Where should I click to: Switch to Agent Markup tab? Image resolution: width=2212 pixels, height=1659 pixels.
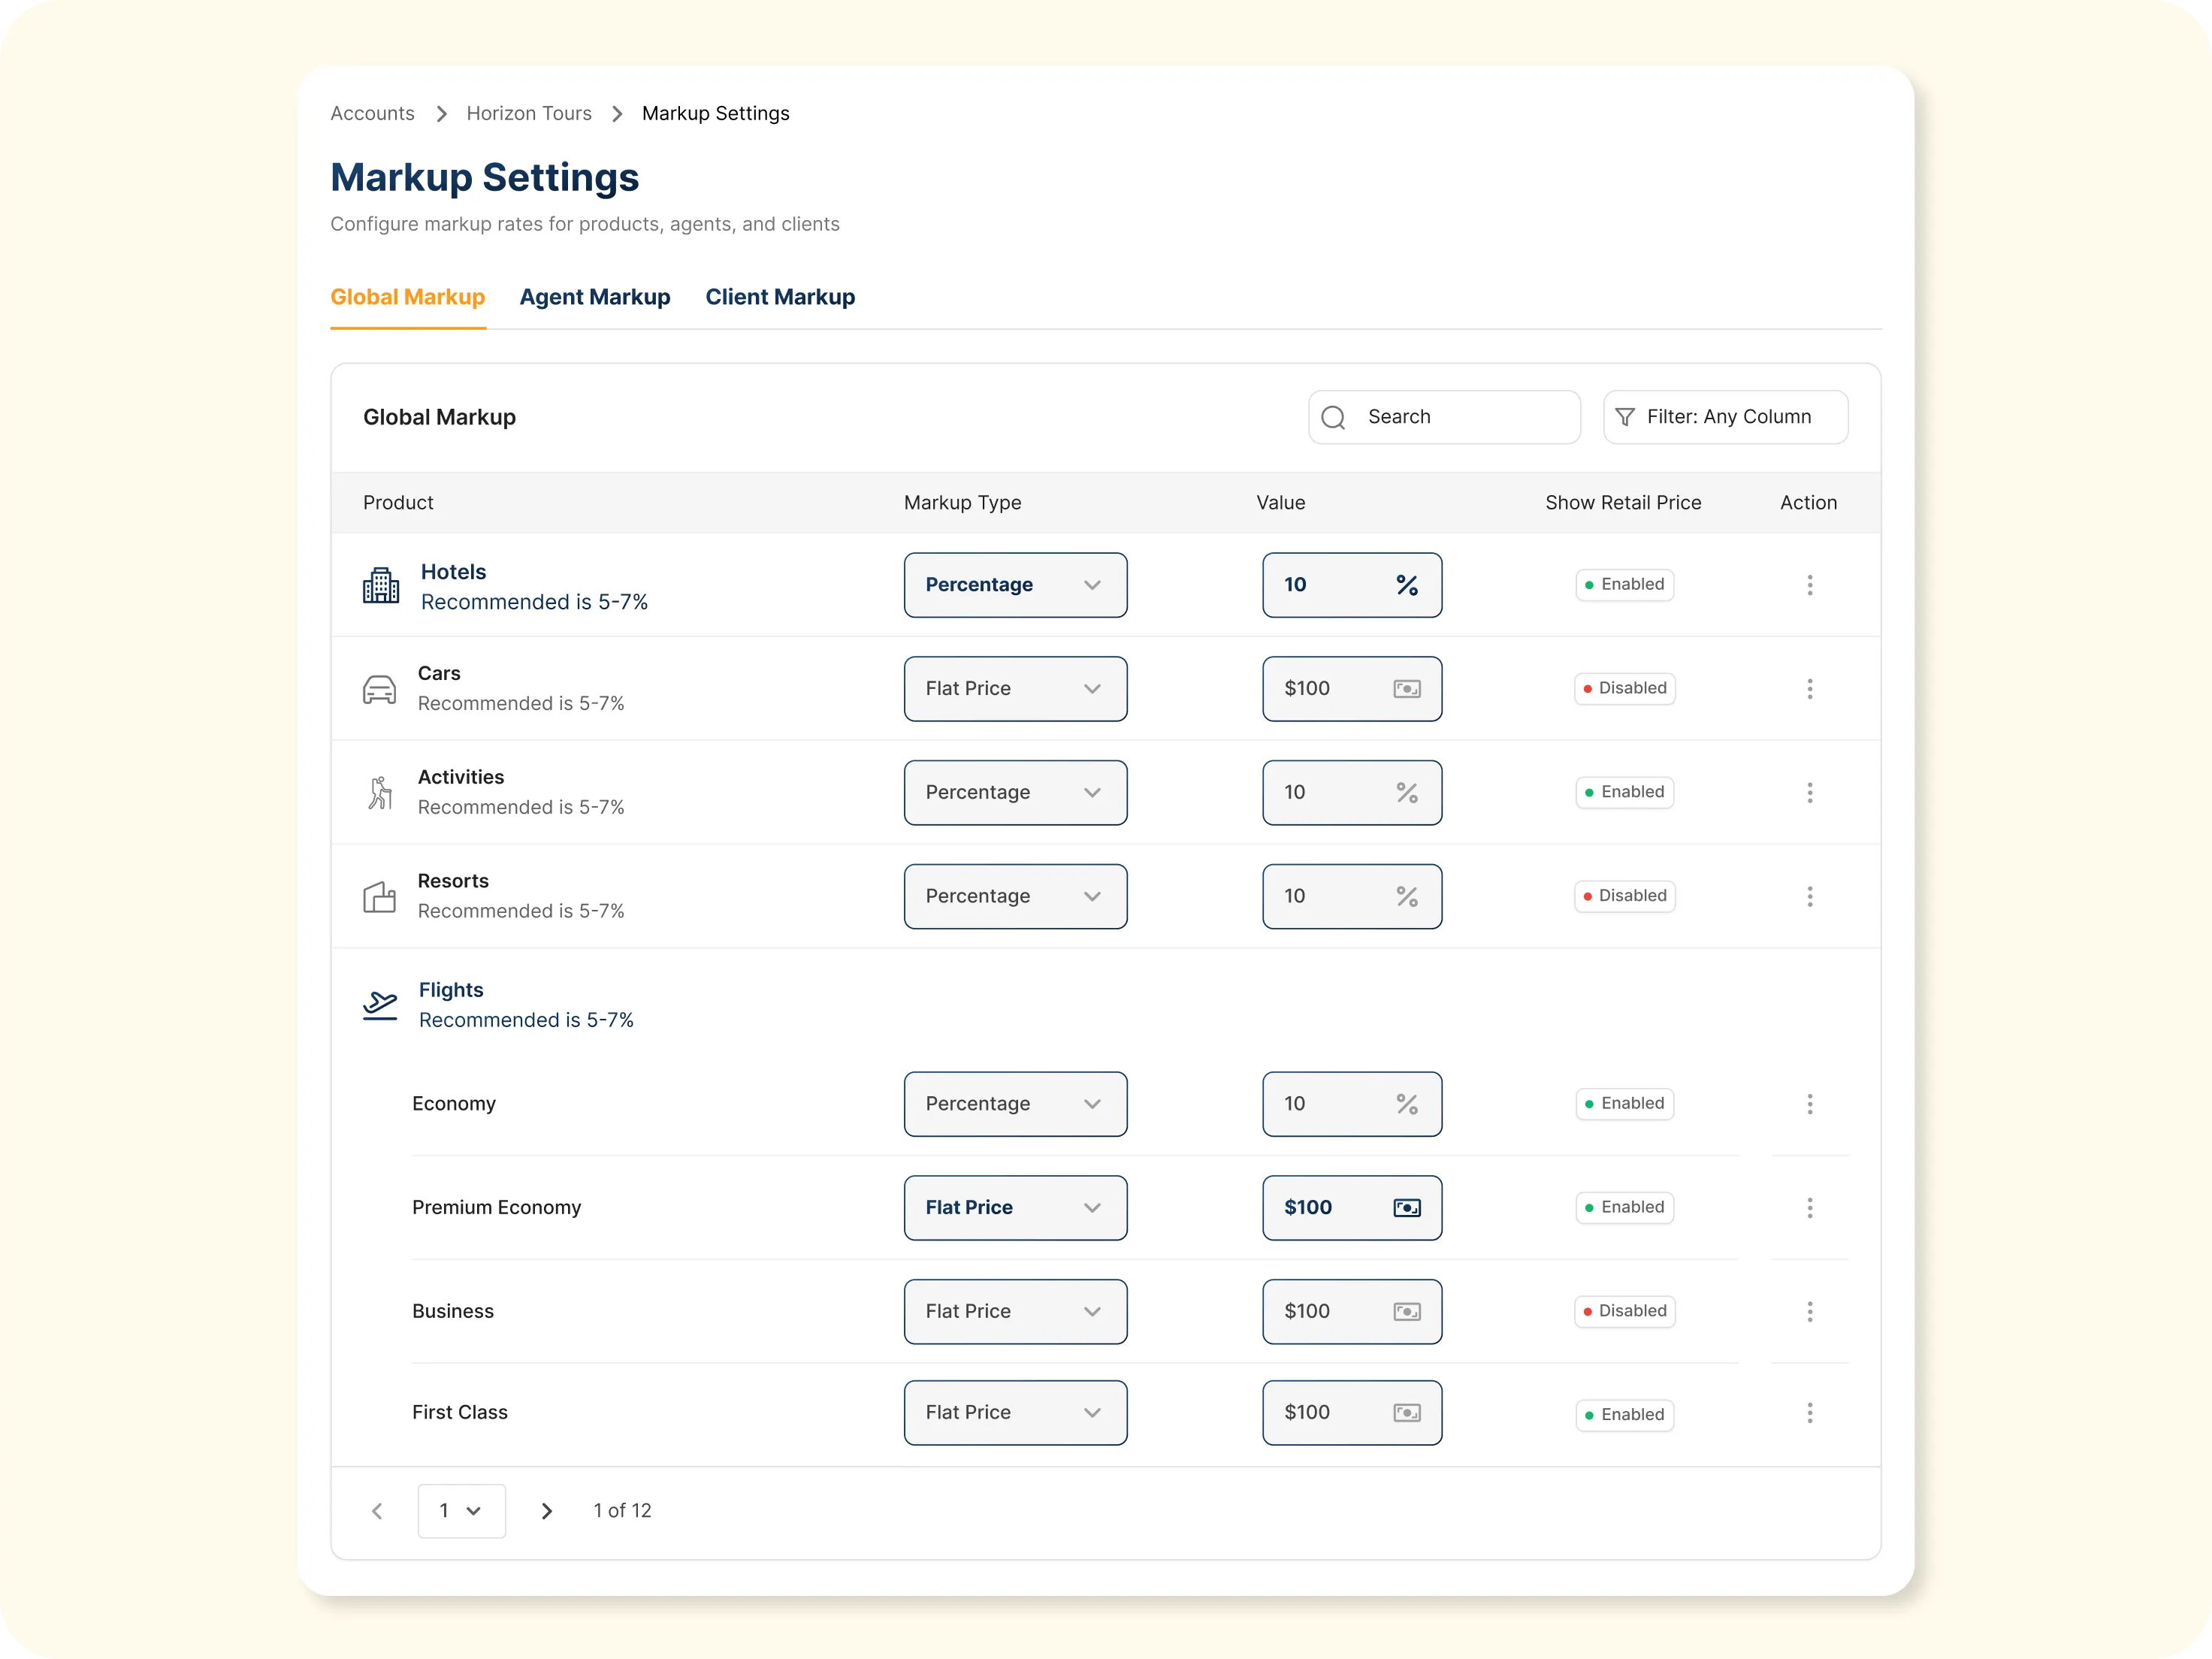click(x=595, y=297)
